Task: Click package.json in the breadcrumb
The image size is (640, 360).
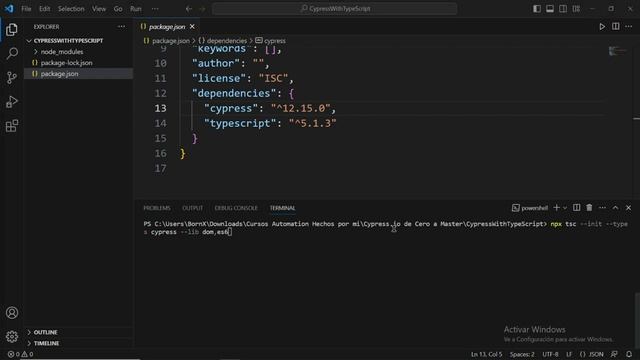Action: point(171,41)
